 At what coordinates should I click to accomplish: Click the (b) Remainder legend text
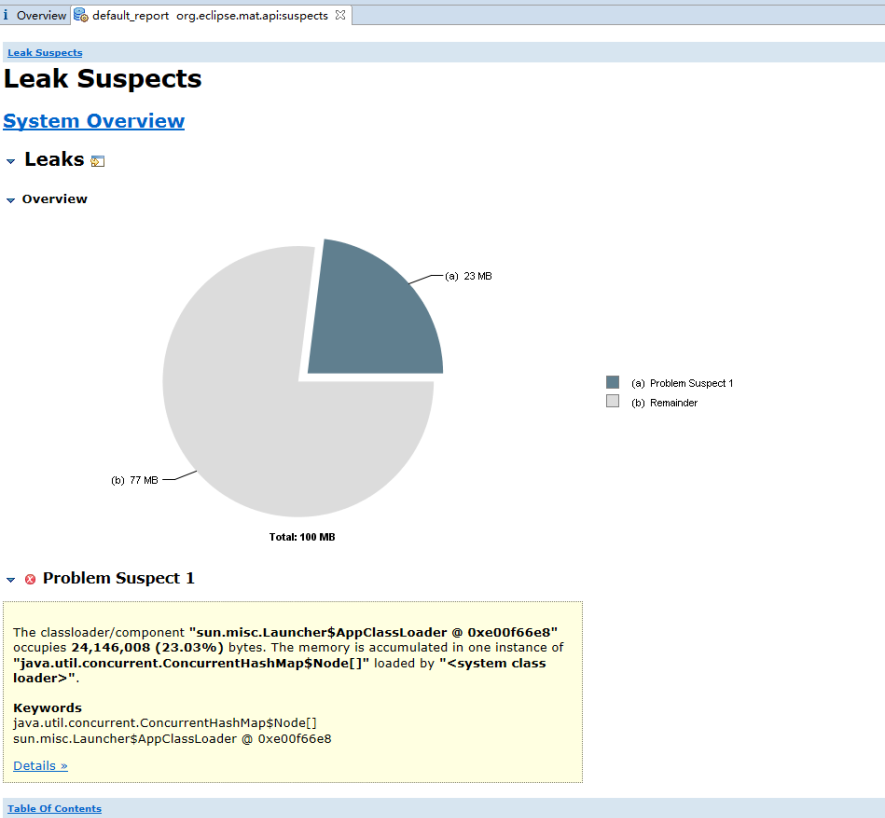[x=664, y=403]
